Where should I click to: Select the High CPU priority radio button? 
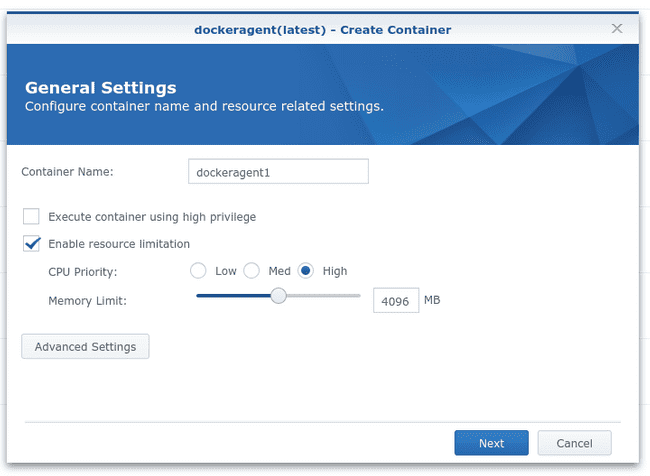306,271
